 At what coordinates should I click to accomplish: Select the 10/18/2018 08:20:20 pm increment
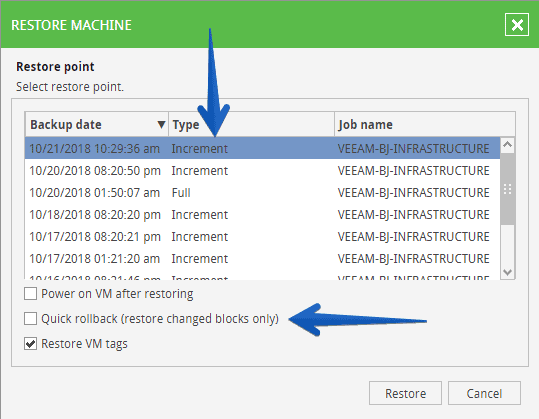pos(263,214)
